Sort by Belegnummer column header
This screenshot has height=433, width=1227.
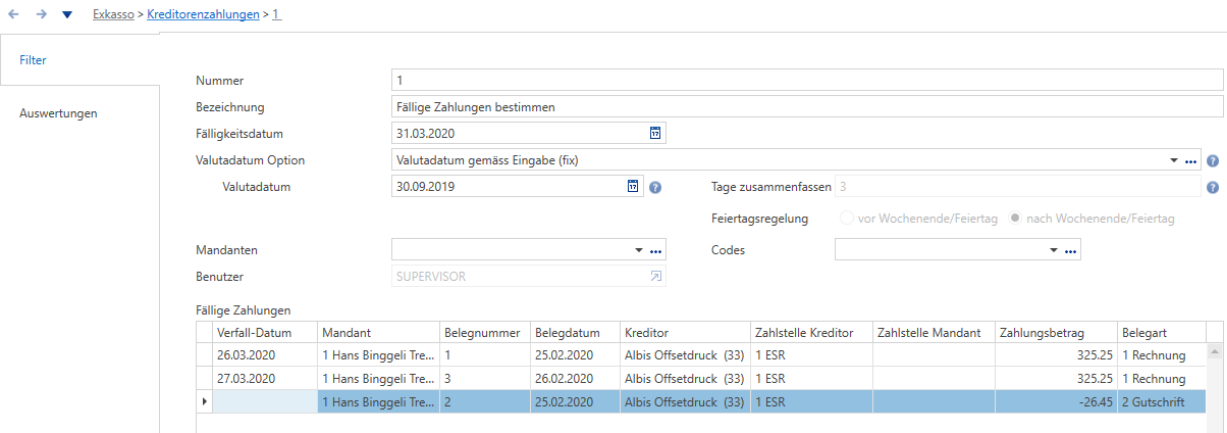pyautogui.click(x=485, y=332)
